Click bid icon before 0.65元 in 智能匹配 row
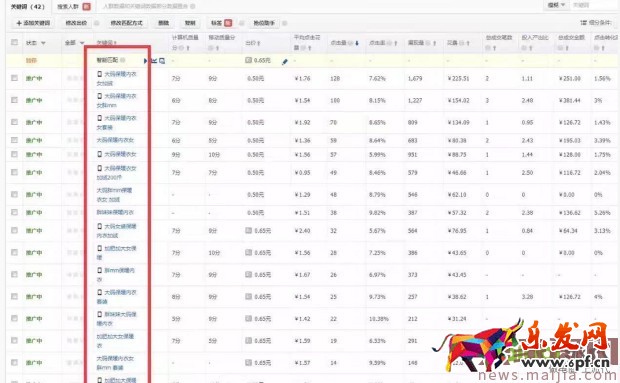The height and width of the screenshot is (383, 620). pyautogui.click(x=248, y=60)
